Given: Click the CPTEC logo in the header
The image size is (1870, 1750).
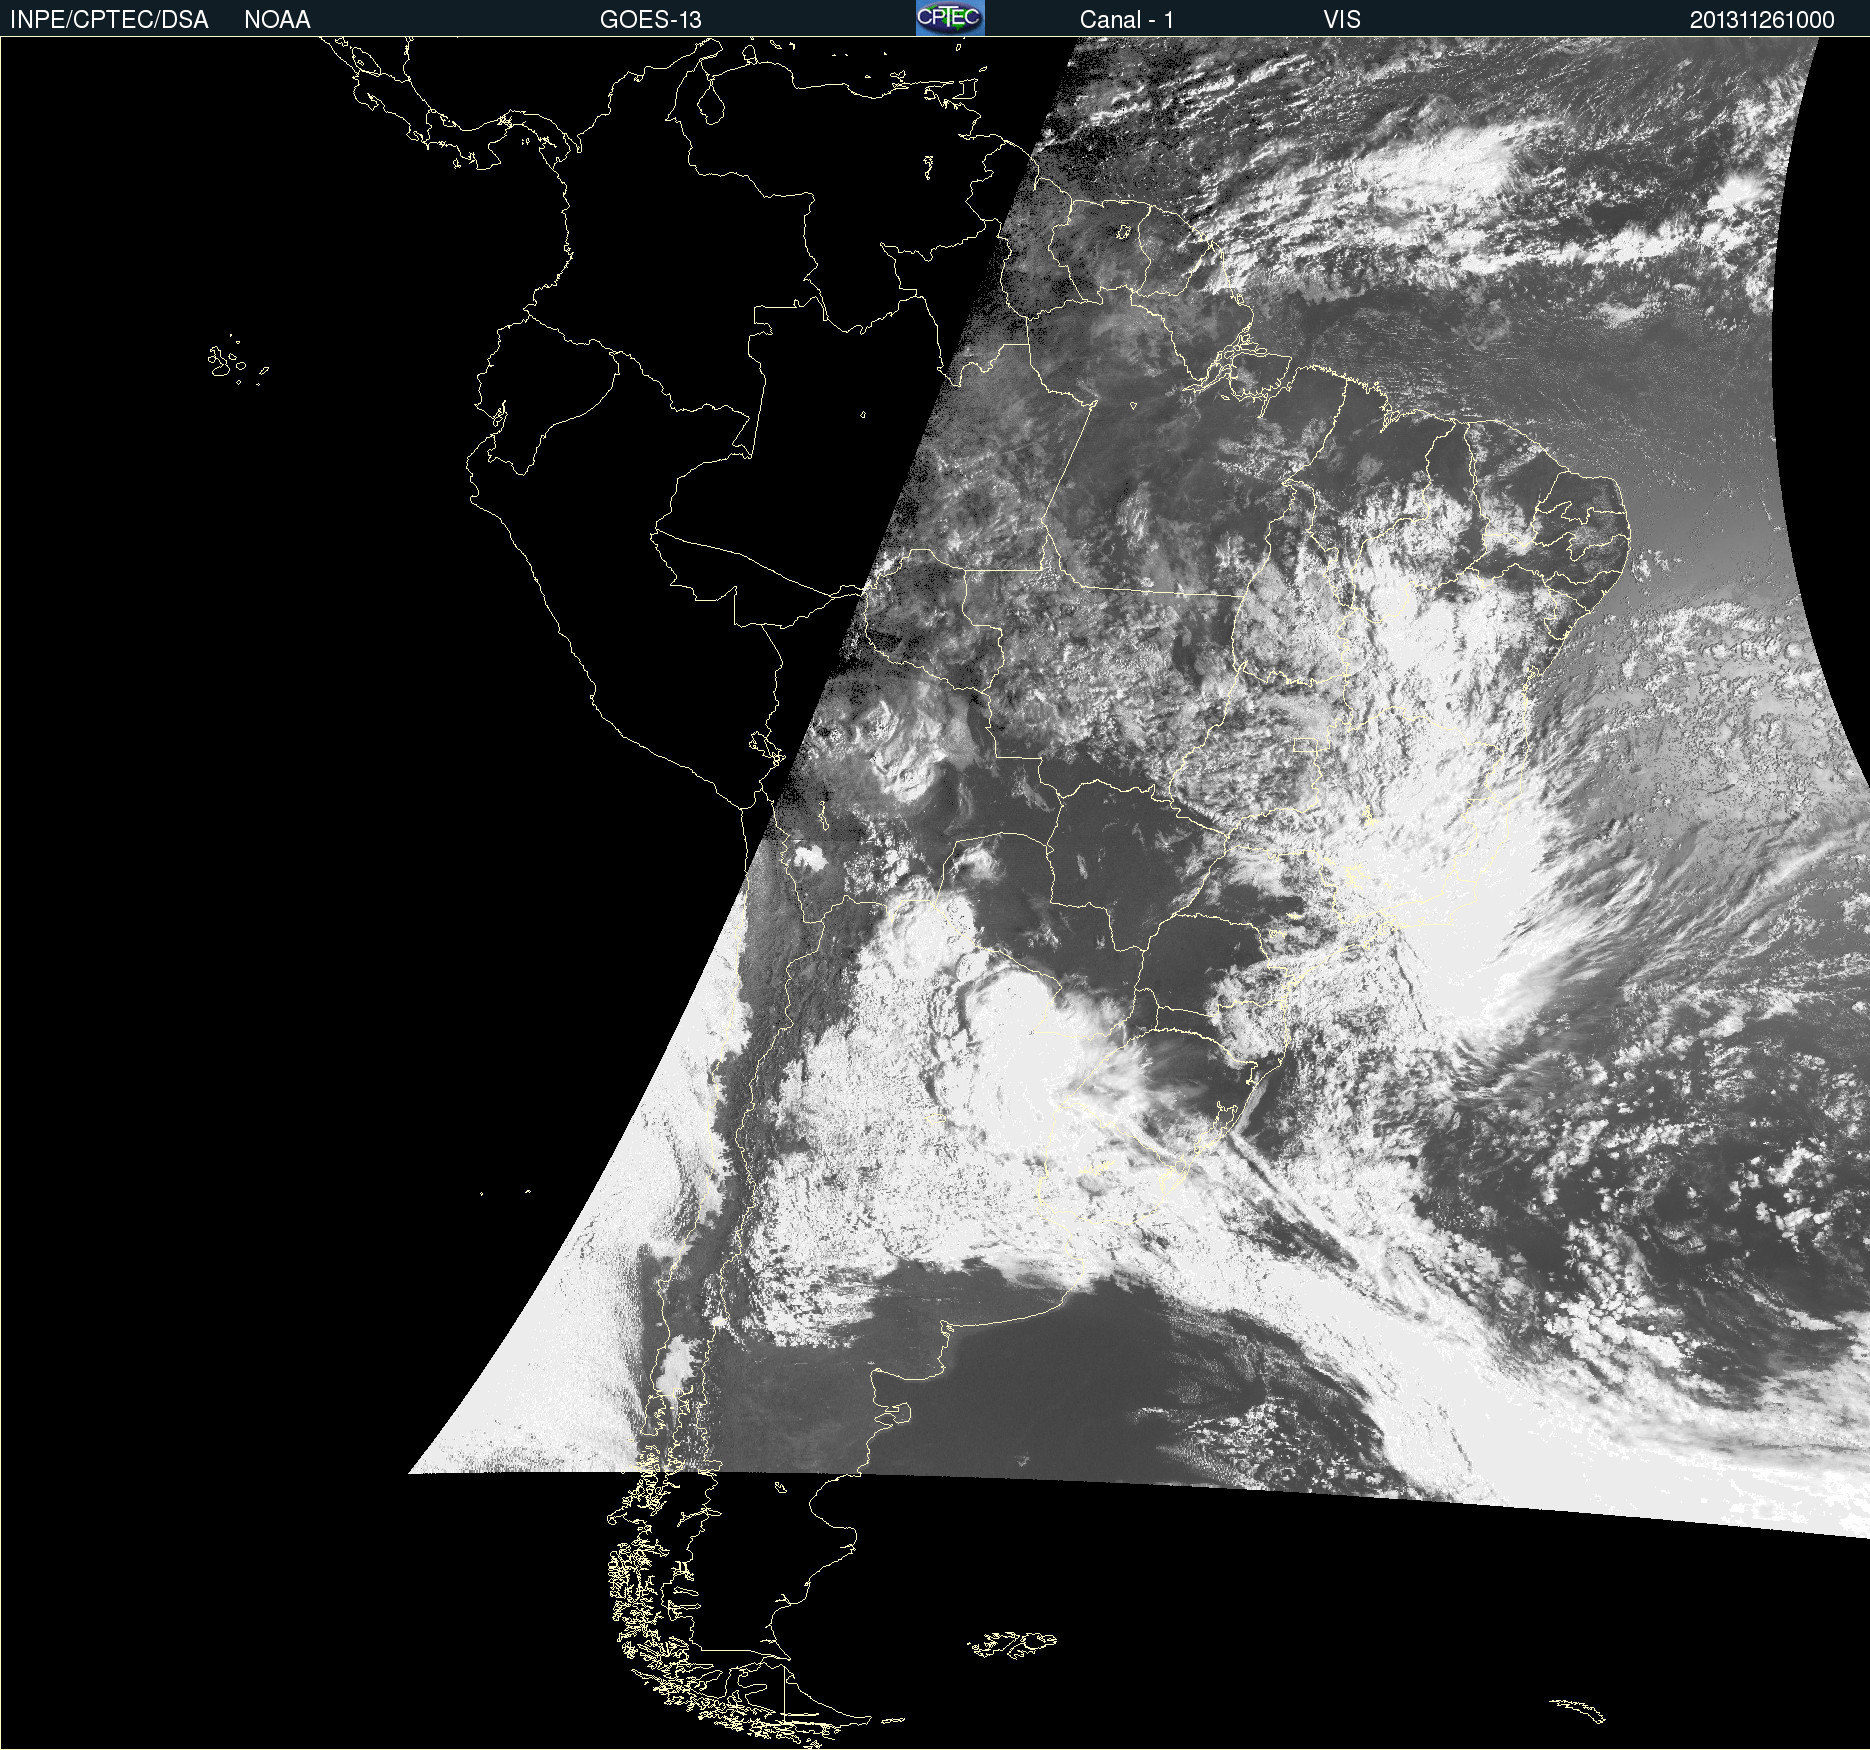Looking at the screenshot, I should 950,18.
